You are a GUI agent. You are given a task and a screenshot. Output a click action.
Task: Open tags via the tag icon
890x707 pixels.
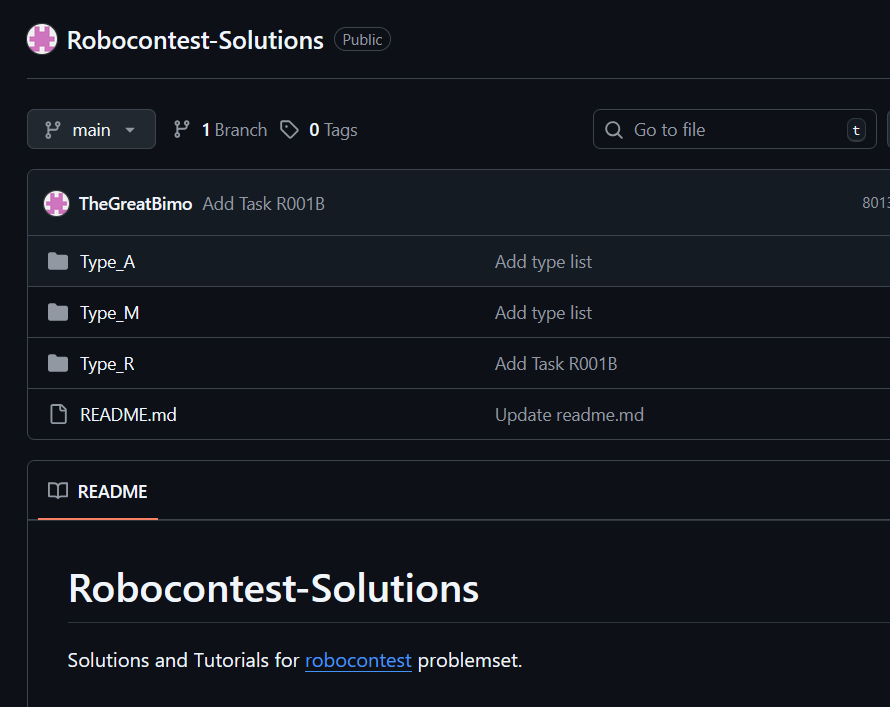290,129
